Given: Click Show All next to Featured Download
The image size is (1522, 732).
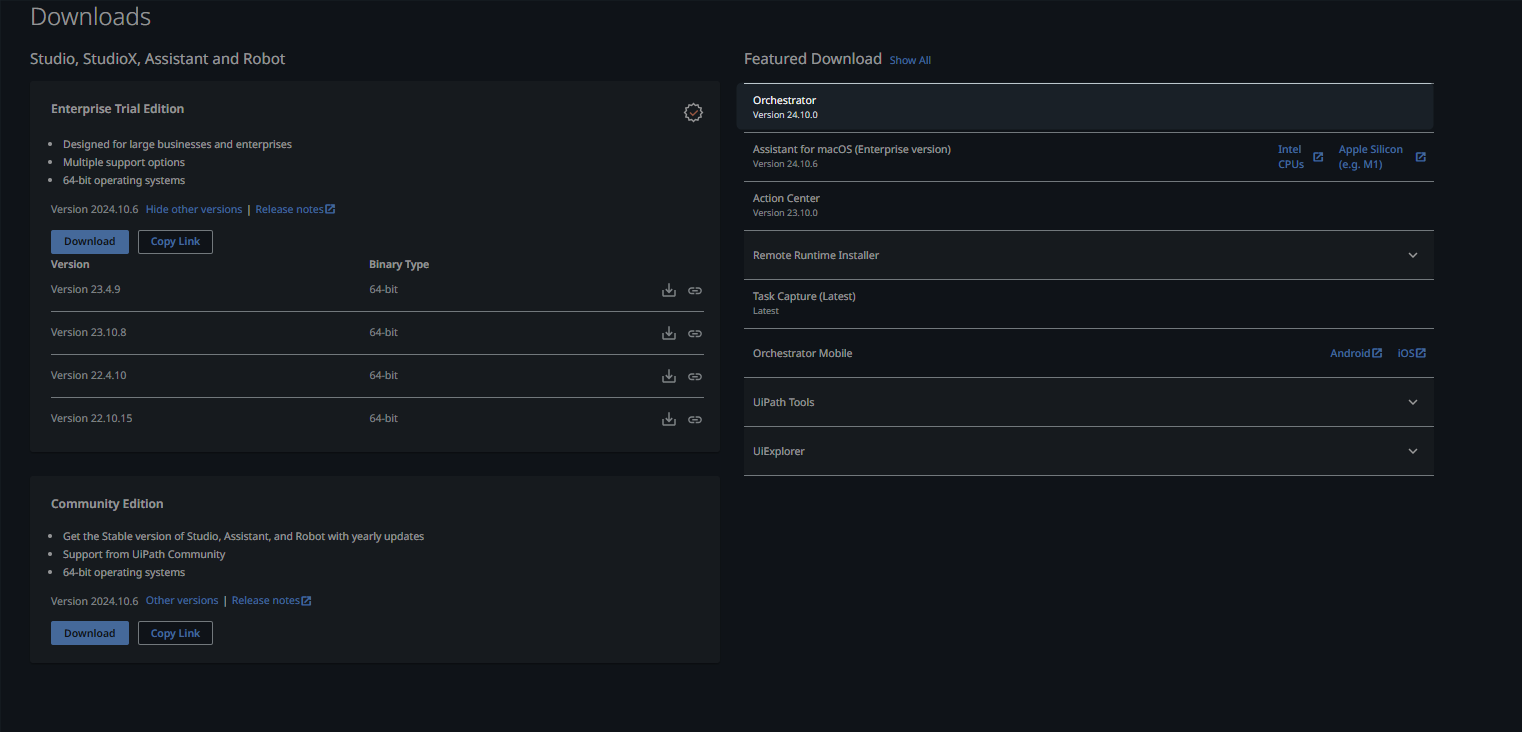Looking at the screenshot, I should point(910,61).
